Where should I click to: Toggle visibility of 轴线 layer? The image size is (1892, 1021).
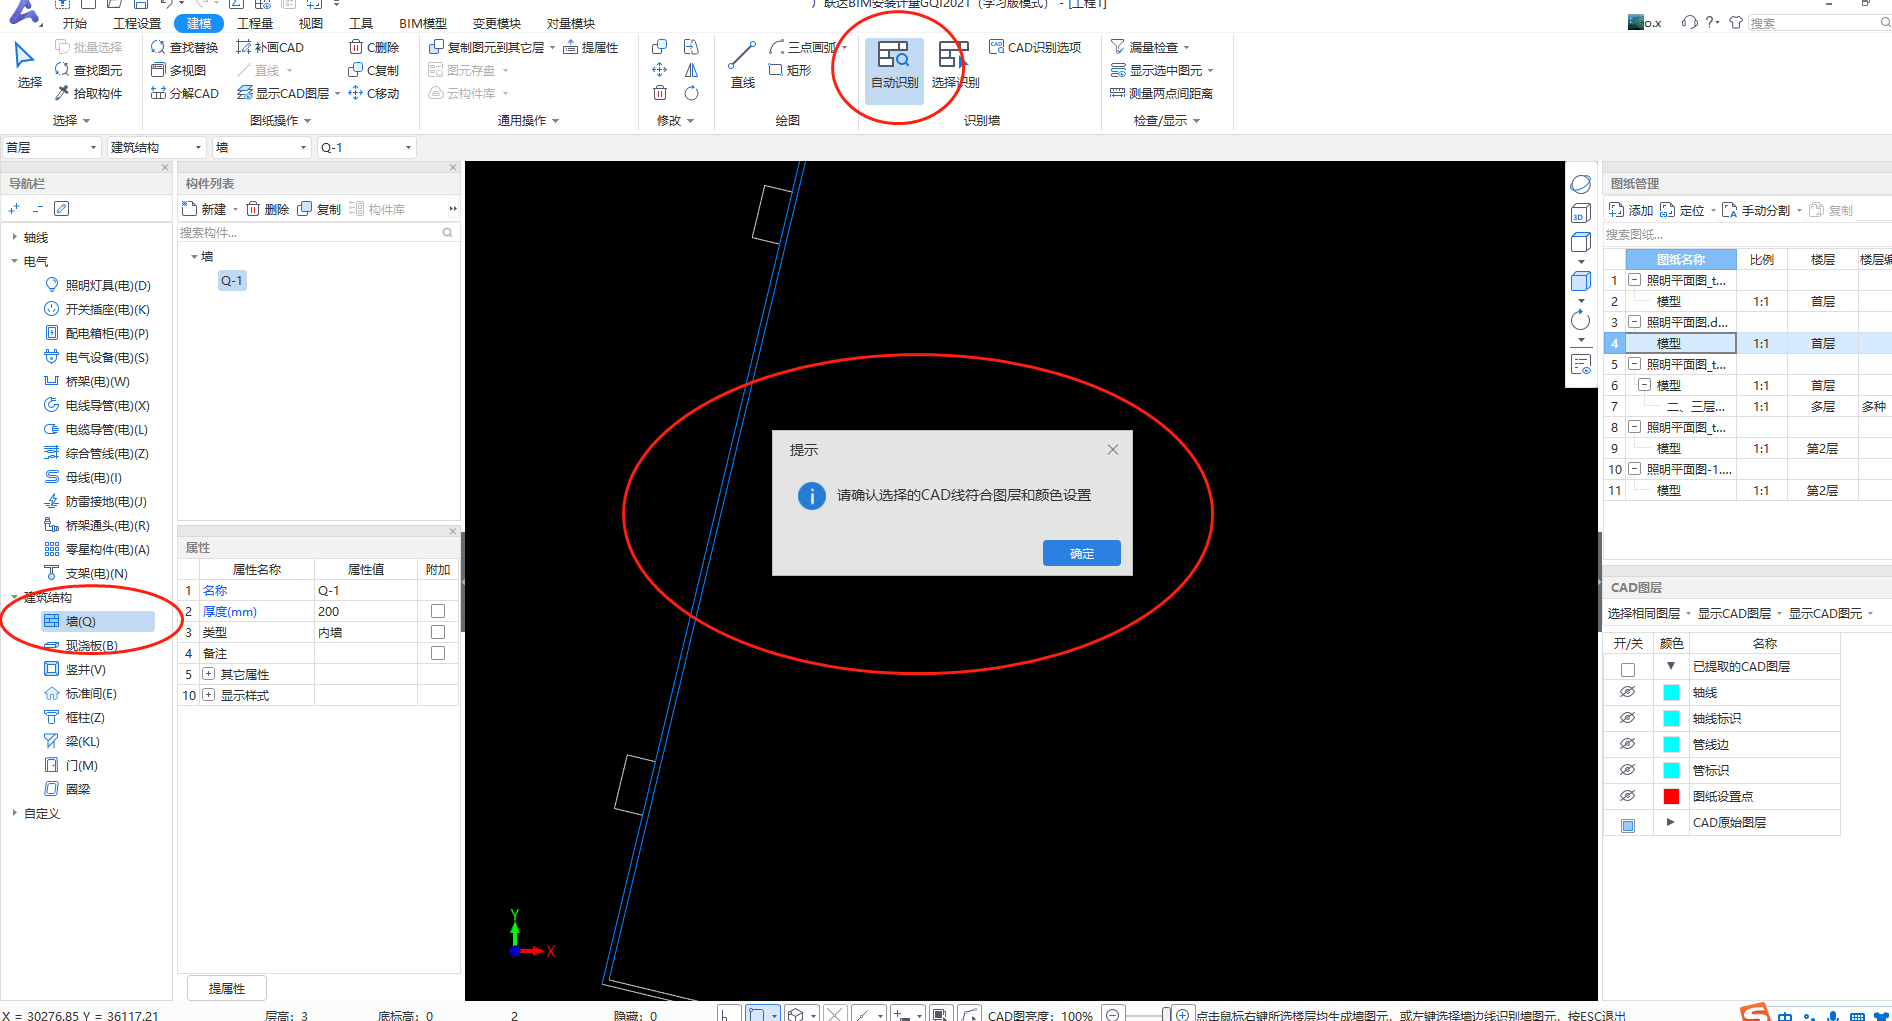pyautogui.click(x=1627, y=692)
